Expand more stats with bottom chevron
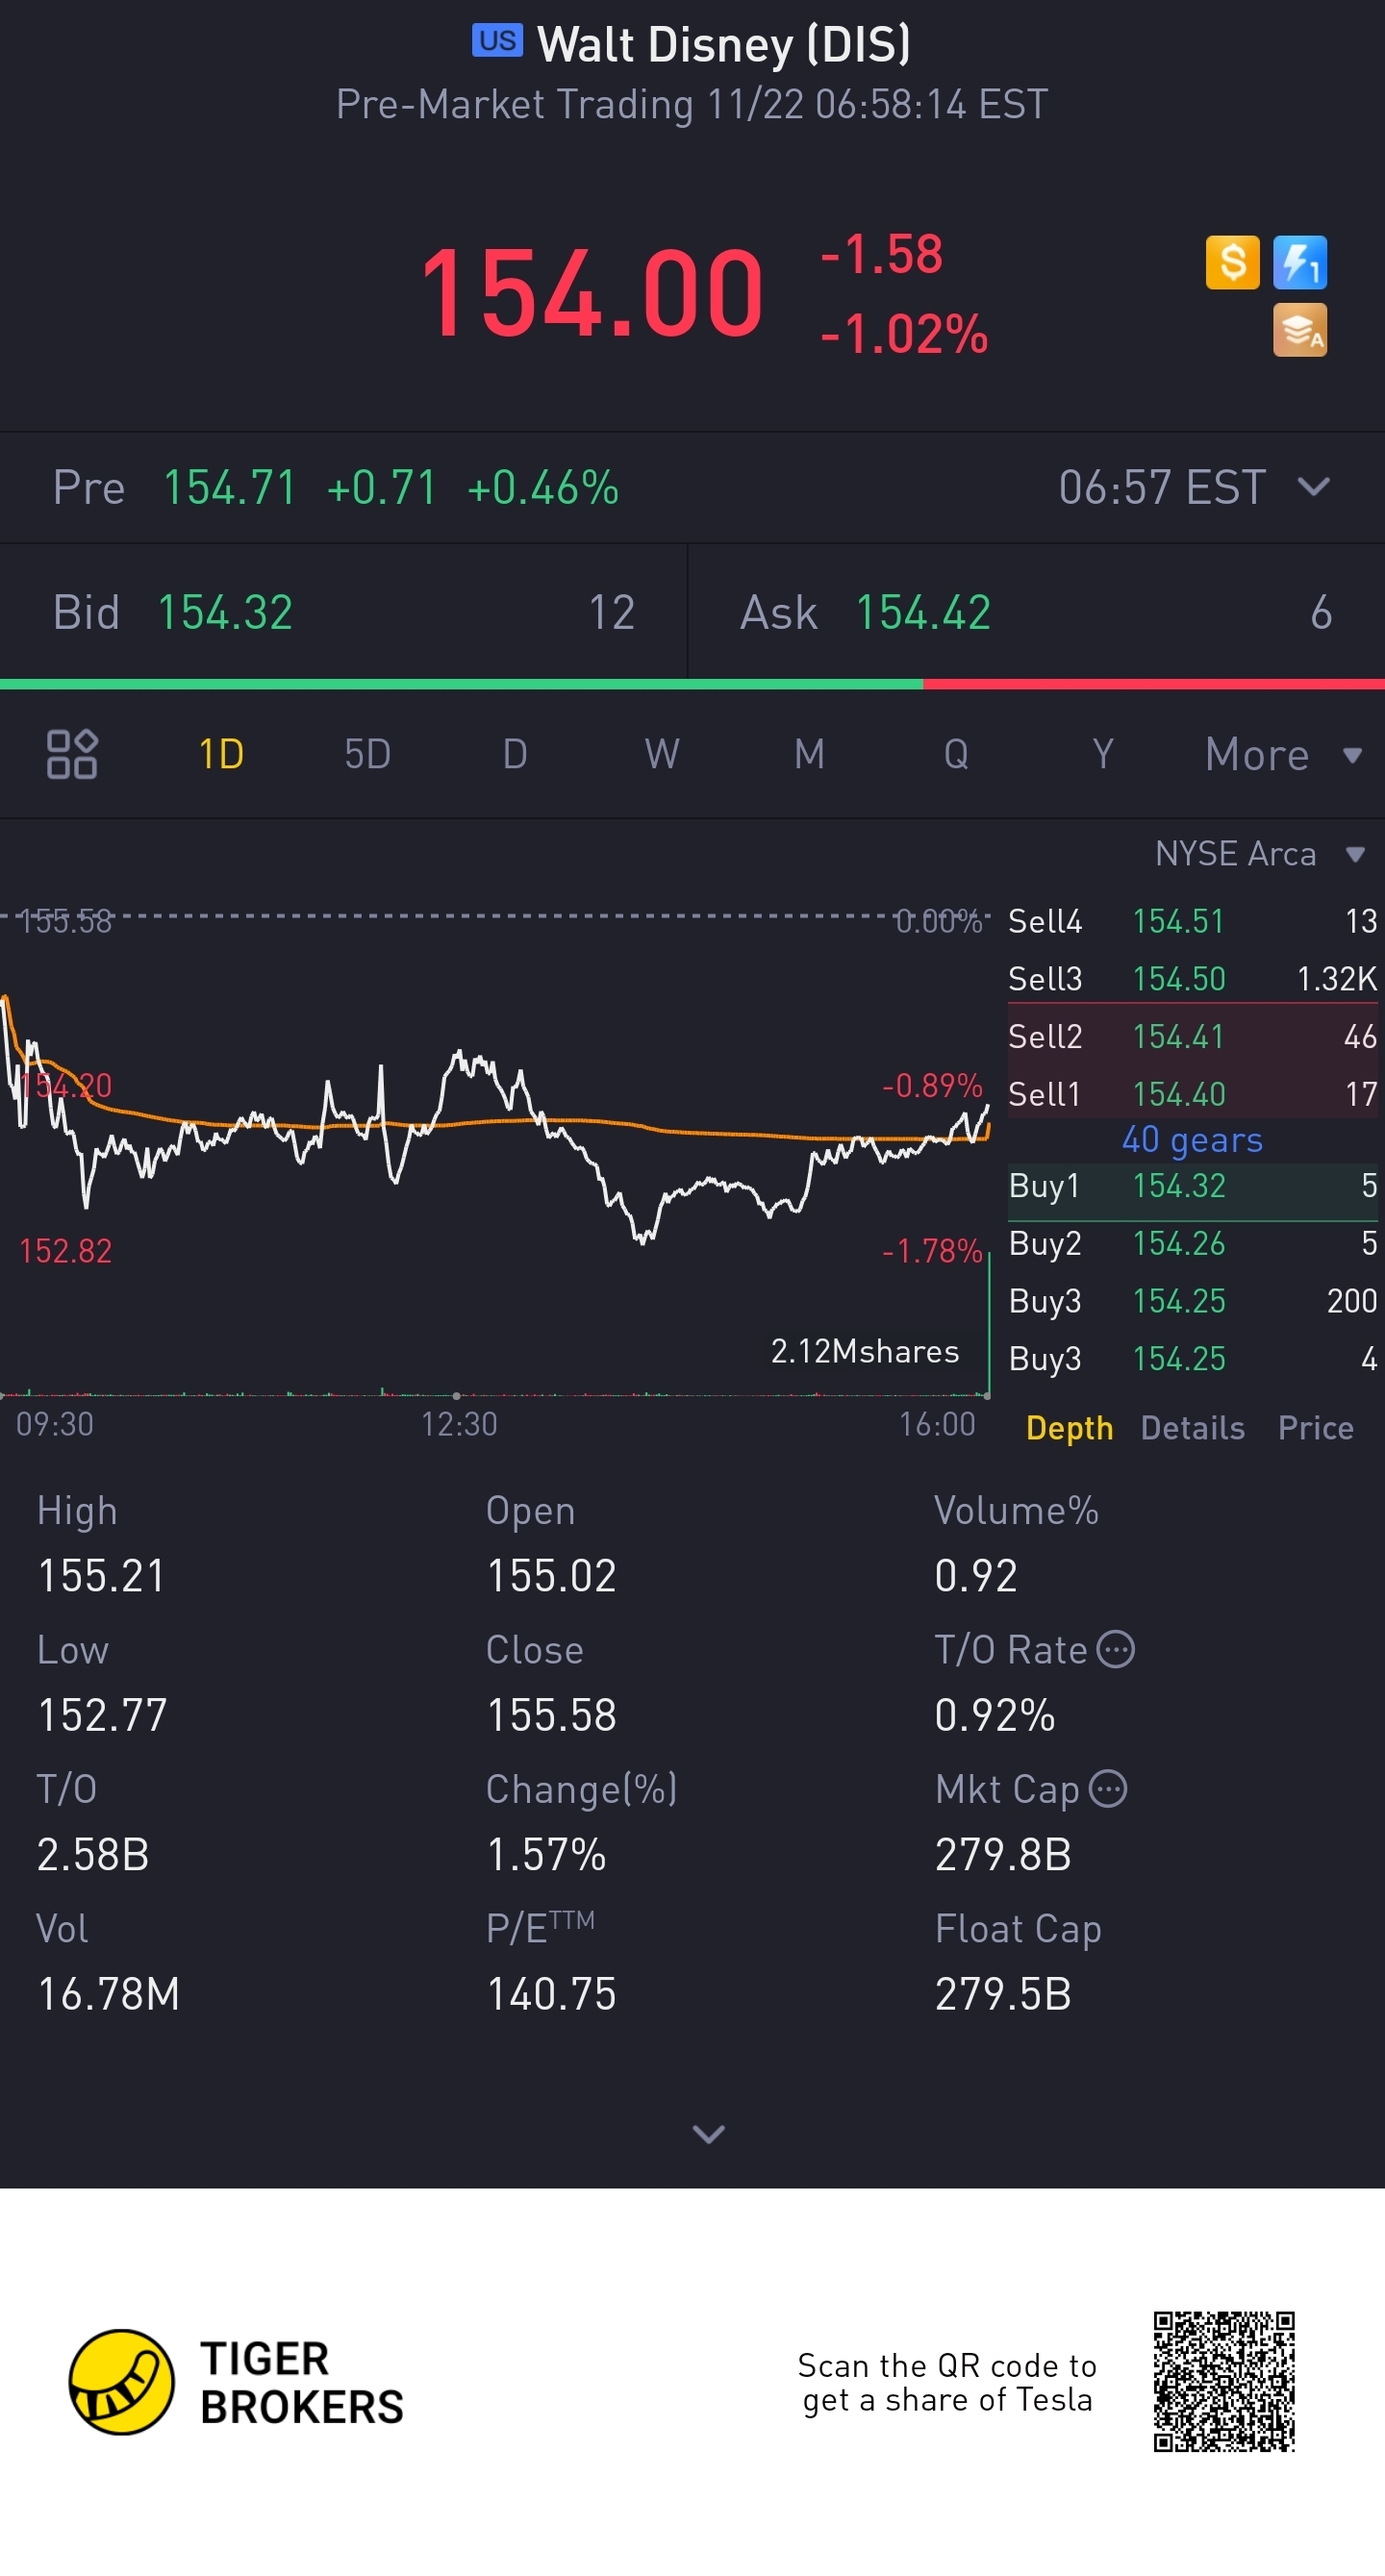This screenshot has height=2576, width=1385. tap(708, 2134)
